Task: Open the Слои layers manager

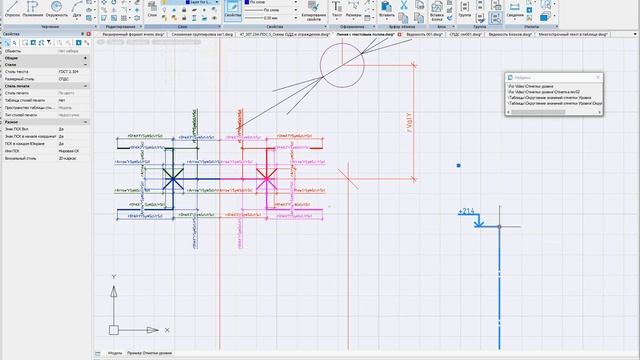Action: pyautogui.click(x=152, y=9)
